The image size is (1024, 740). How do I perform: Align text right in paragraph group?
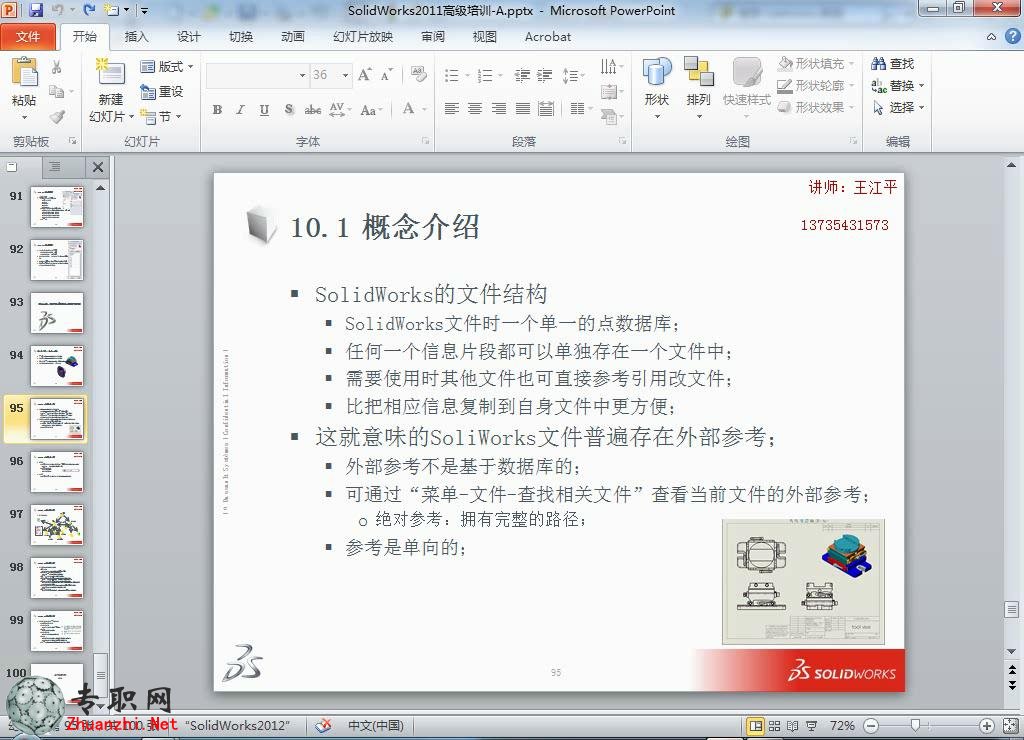pyautogui.click(x=498, y=108)
